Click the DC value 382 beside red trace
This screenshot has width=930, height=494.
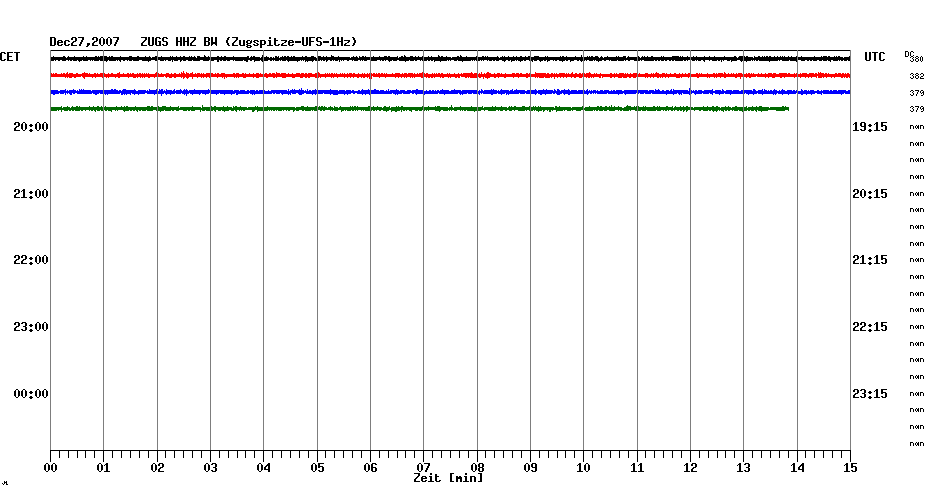pos(916,77)
